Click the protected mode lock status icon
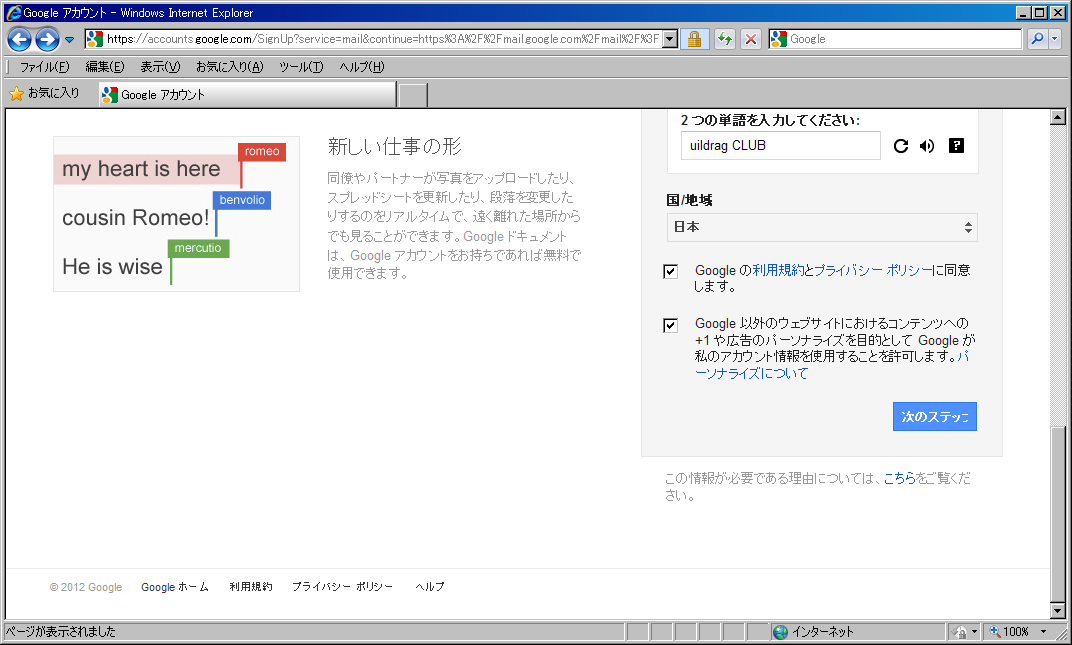Screen dimensions: 1072x645 [960, 632]
